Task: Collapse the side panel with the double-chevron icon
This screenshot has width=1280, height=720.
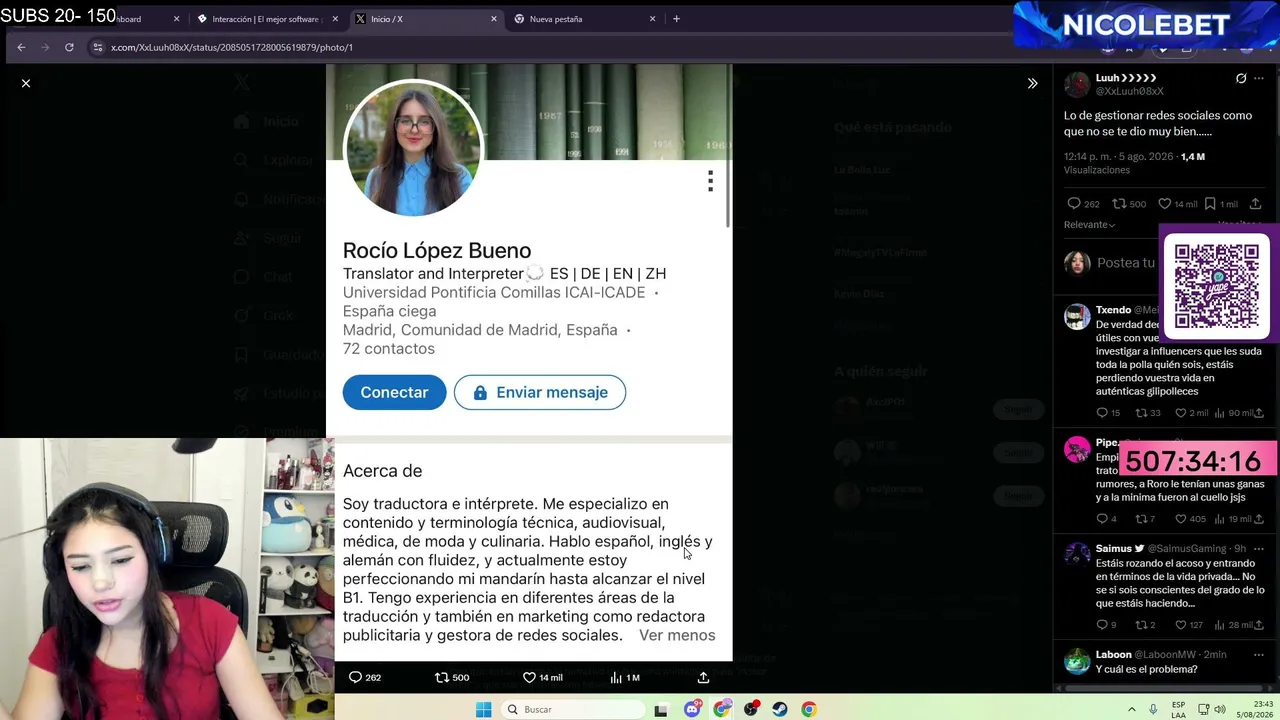Action: tap(1032, 83)
